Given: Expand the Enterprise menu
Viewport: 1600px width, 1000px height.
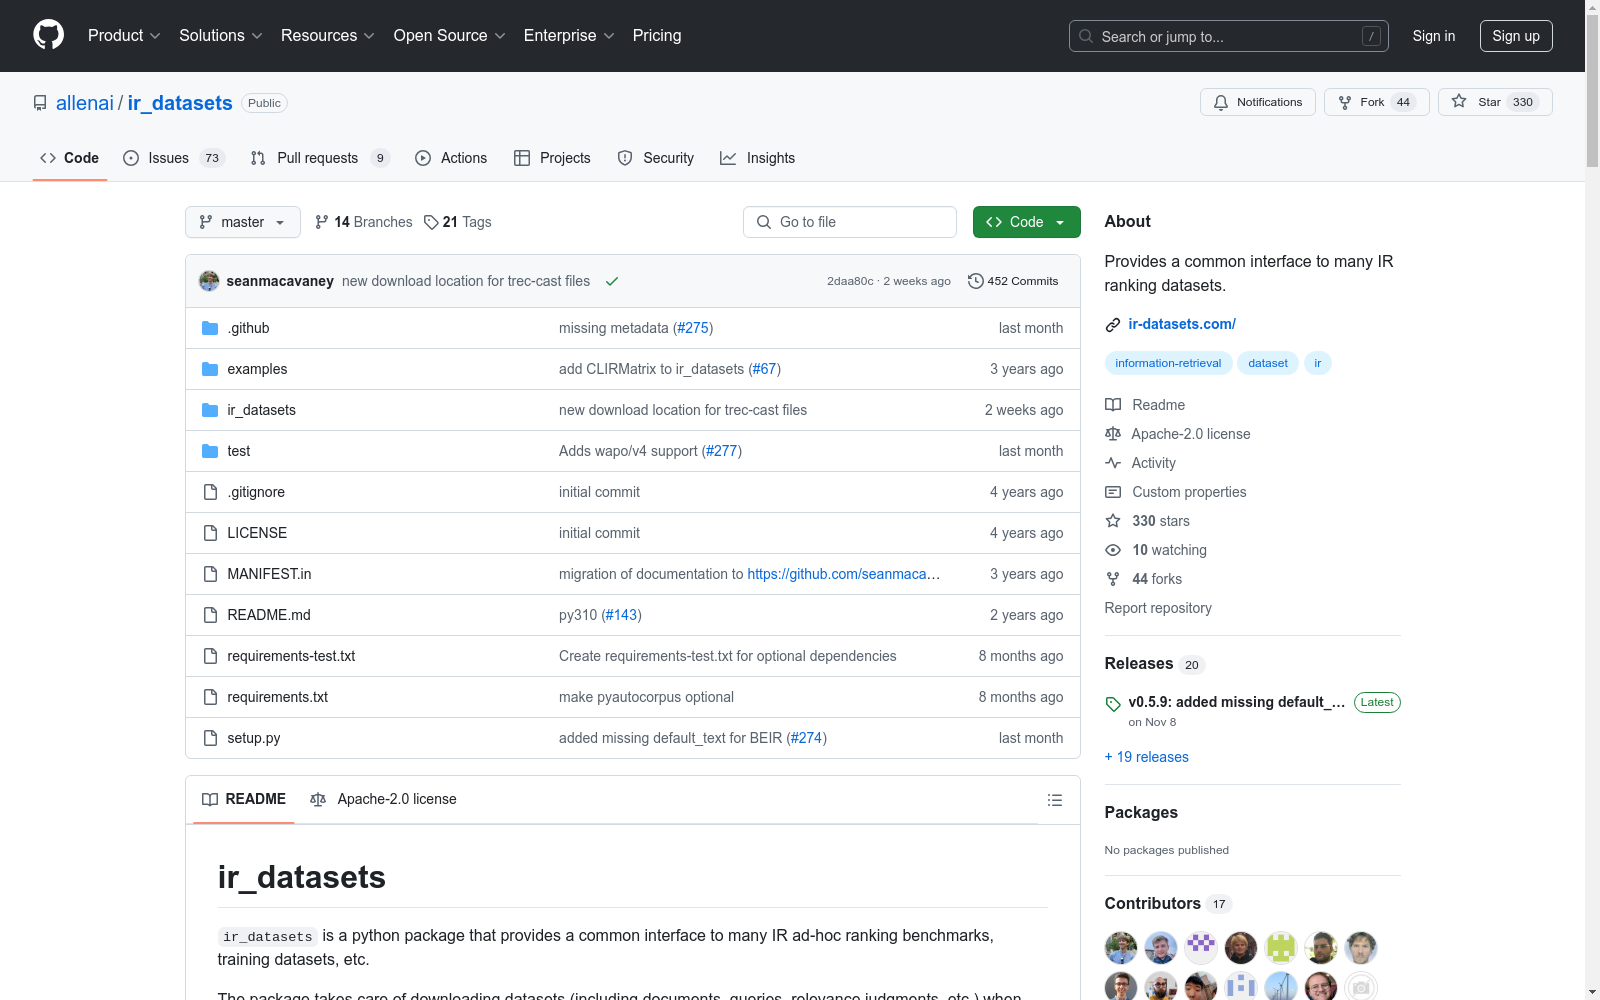Looking at the screenshot, I should click(x=569, y=36).
